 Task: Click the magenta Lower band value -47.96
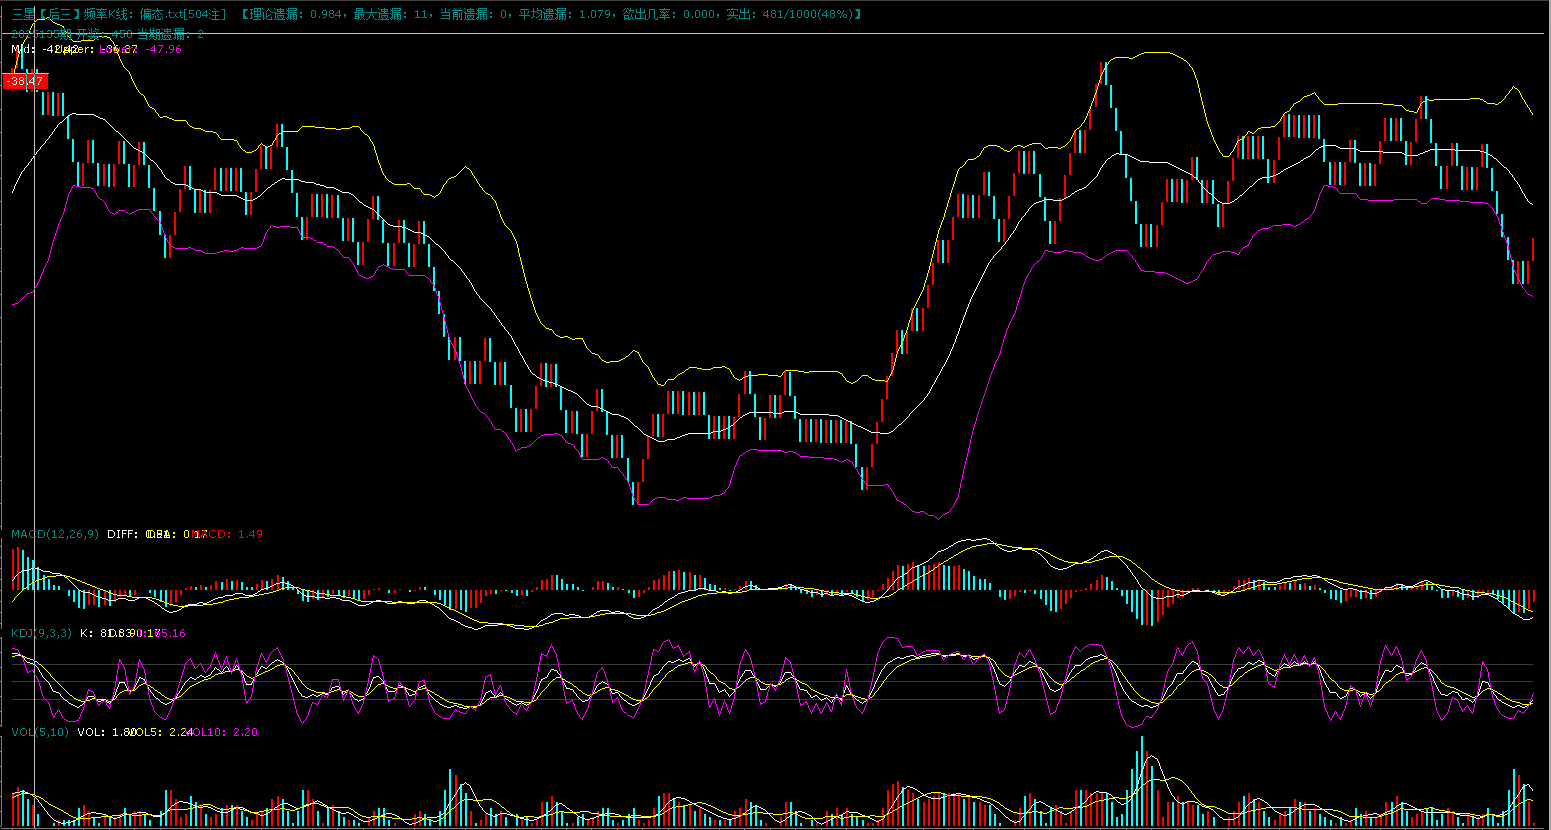[x=164, y=49]
